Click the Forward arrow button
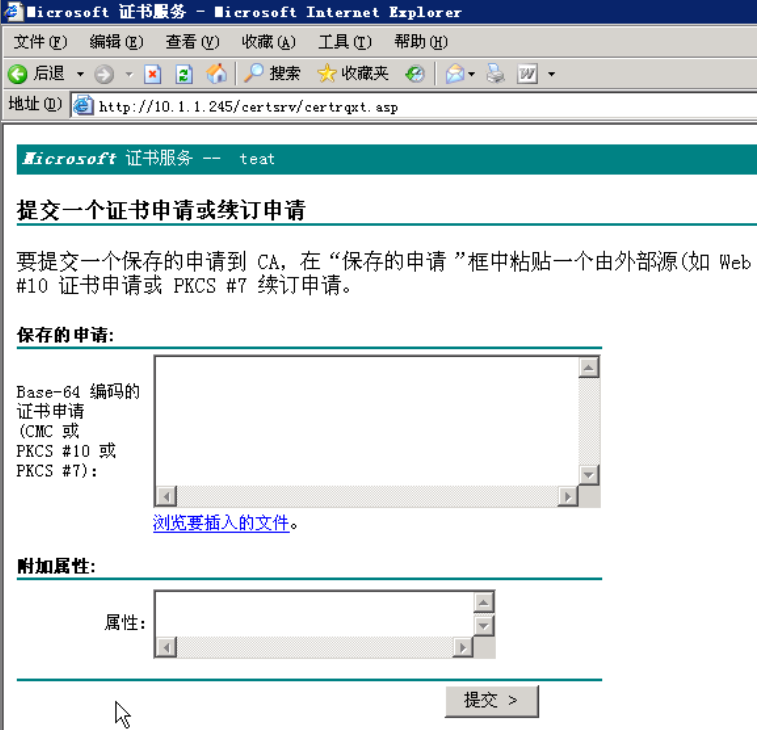The height and width of the screenshot is (730, 757). point(104,74)
